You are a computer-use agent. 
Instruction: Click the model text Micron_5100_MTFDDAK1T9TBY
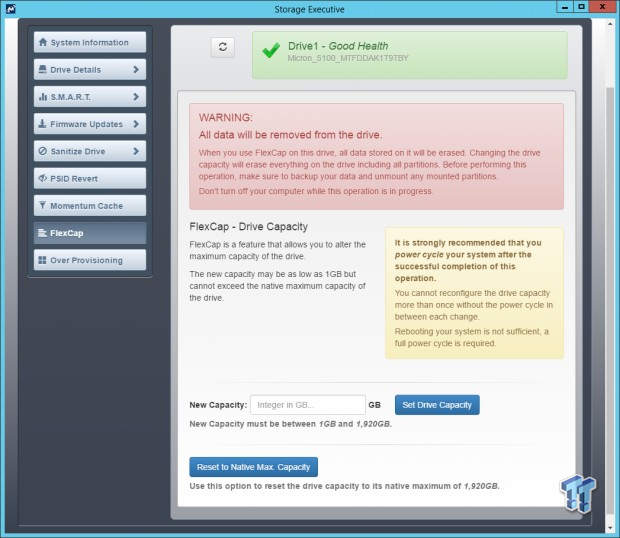[348, 58]
